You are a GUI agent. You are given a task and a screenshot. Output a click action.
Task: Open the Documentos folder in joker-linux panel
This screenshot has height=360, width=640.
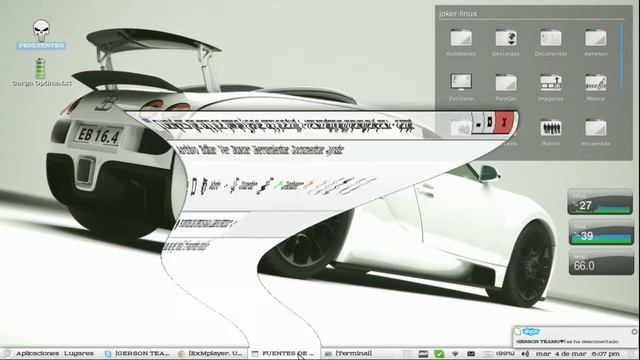tap(551, 42)
